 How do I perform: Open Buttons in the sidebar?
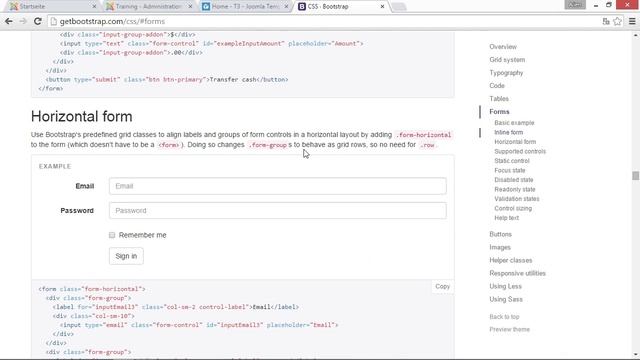coord(500,234)
